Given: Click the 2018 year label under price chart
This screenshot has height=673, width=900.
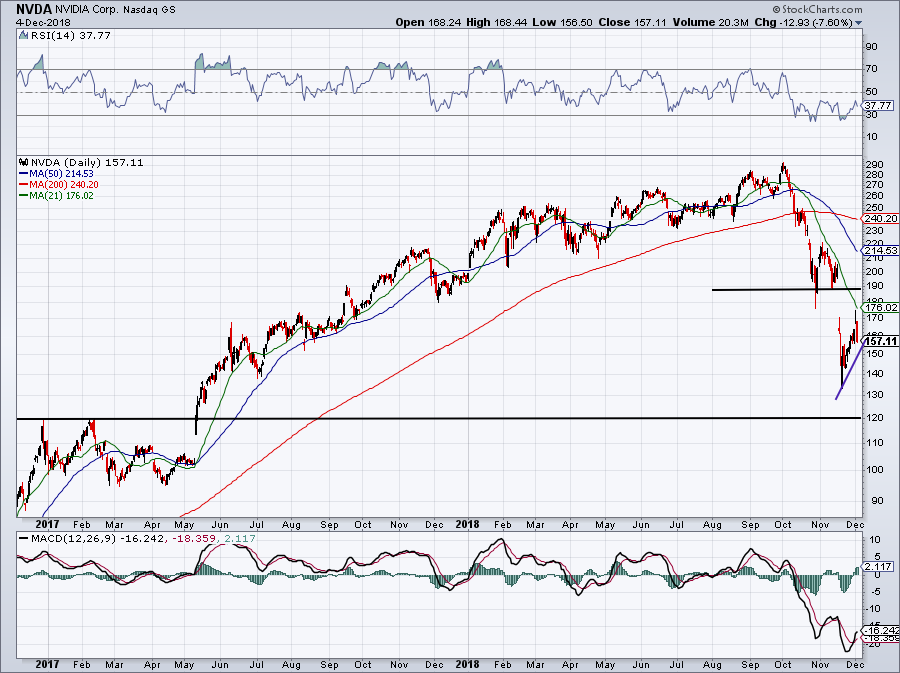Looking at the screenshot, I should (467, 524).
